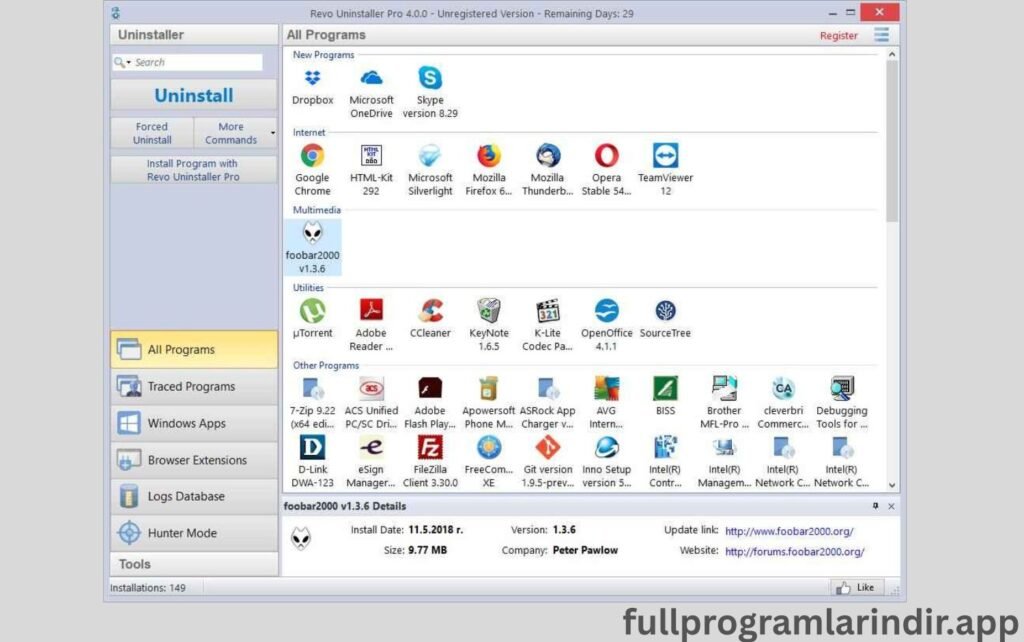Open the search options dropdown arrow

(x=131, y=62)
